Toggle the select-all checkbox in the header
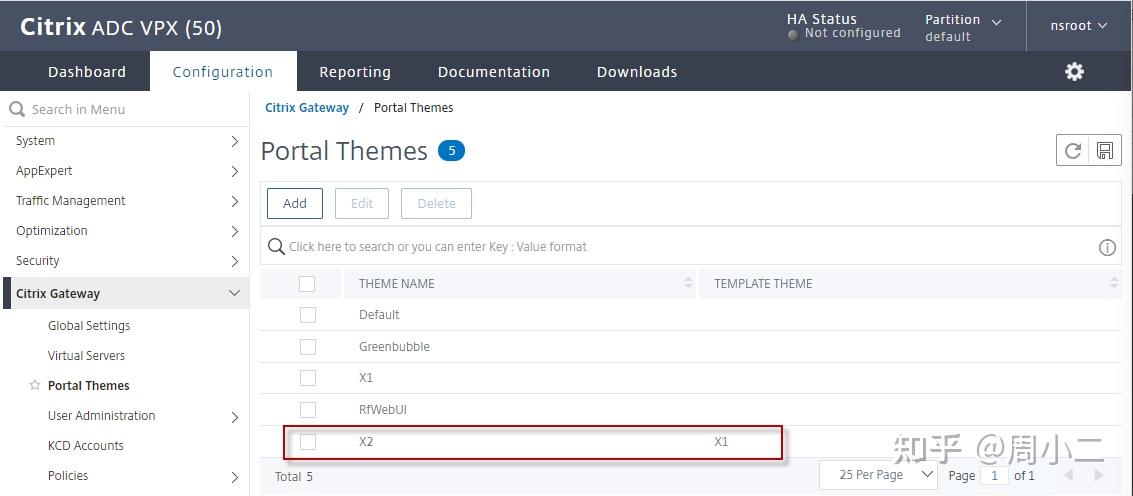1133x496 pixels. [x=307, y=283]
